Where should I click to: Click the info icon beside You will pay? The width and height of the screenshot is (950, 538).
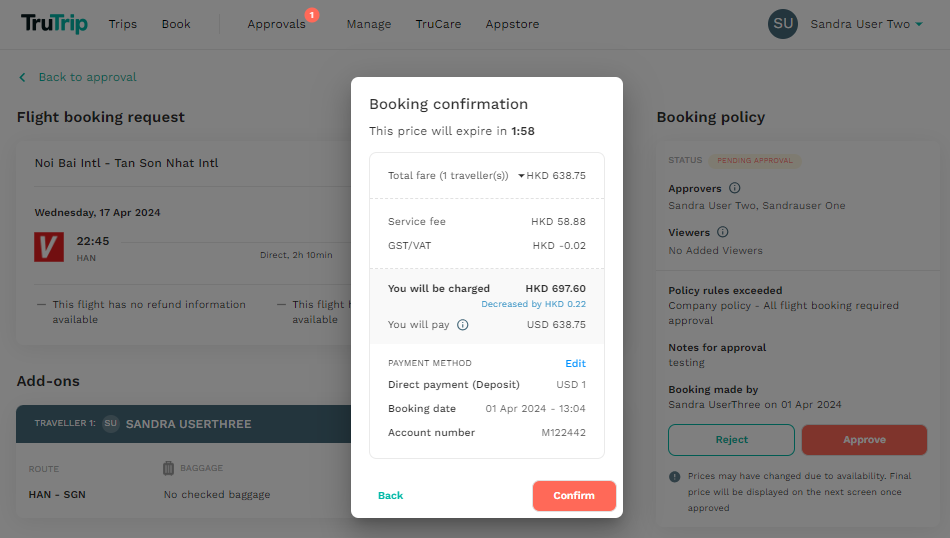(x=463, y=325)
